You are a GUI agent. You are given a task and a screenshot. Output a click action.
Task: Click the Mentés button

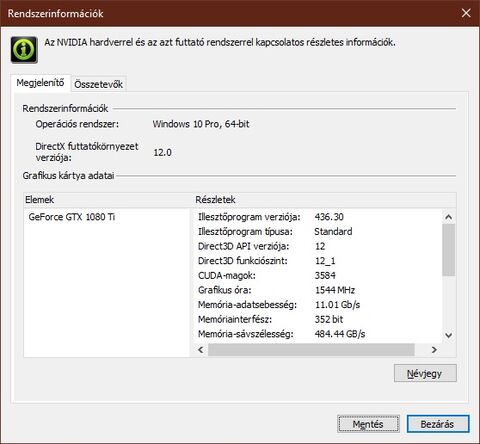pyautogui.click(x=368, y=424)
